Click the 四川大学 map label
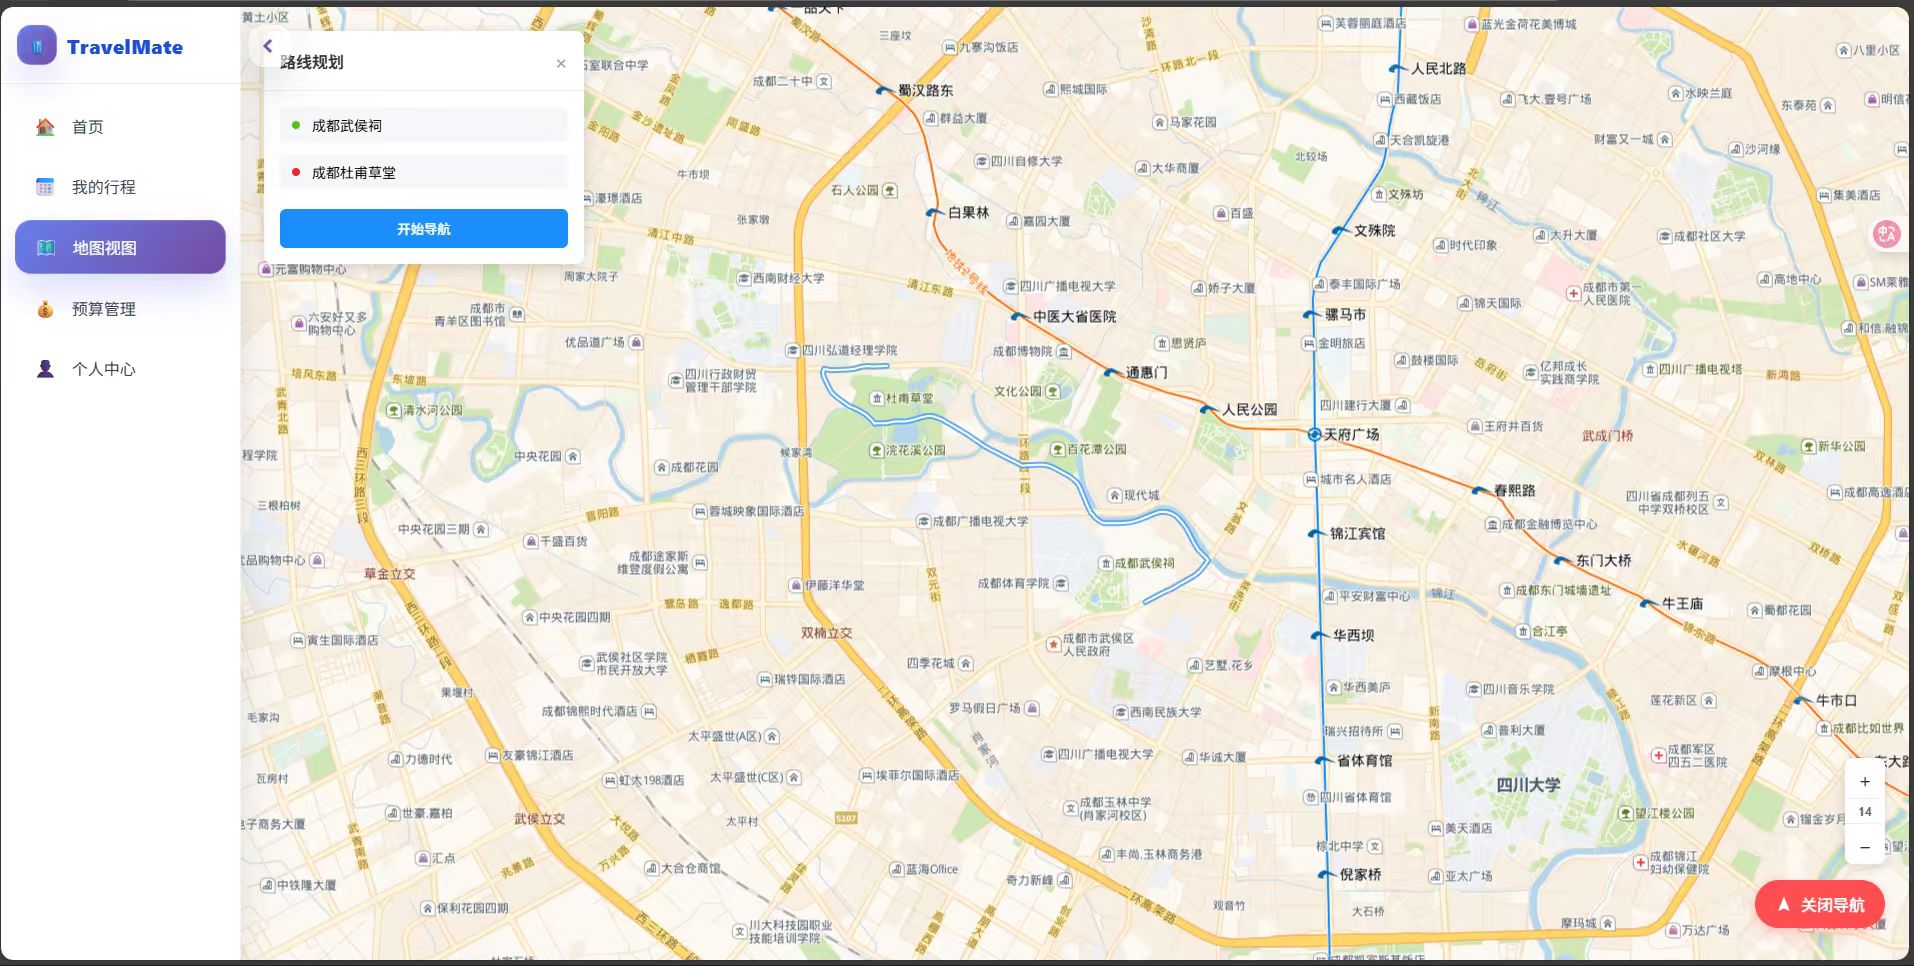Screen dimensions: 1914x966 1528,785
